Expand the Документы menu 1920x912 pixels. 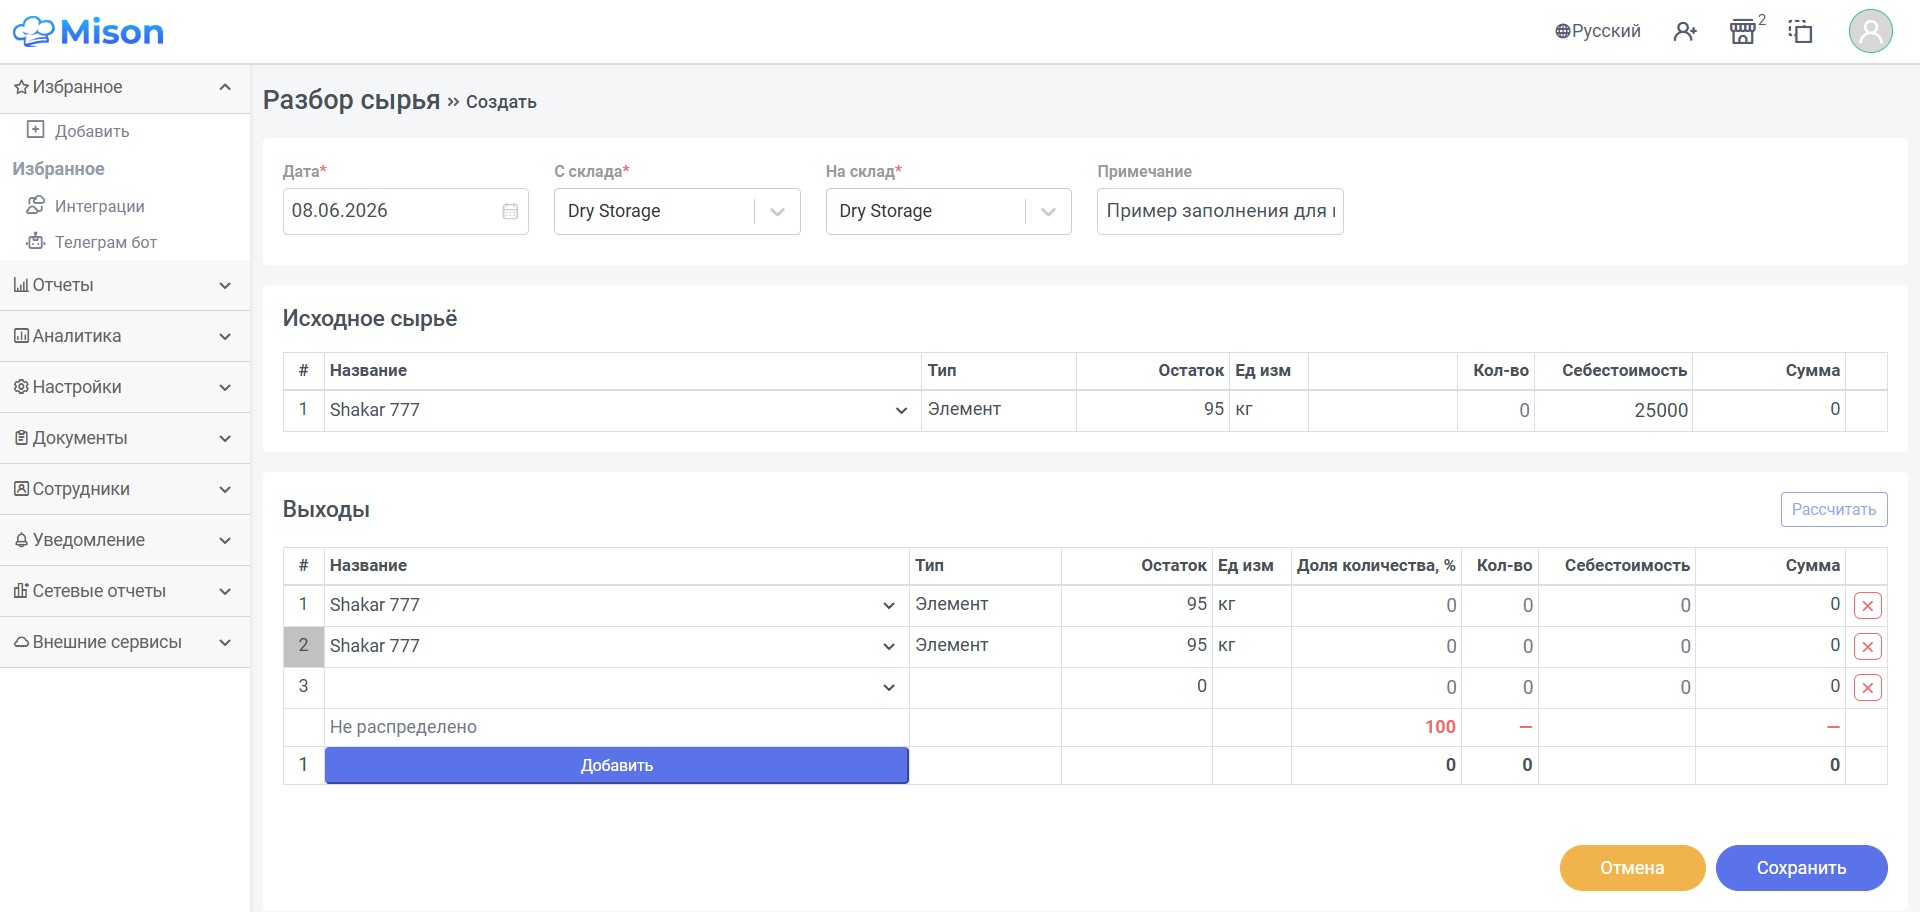coord(125,438)
